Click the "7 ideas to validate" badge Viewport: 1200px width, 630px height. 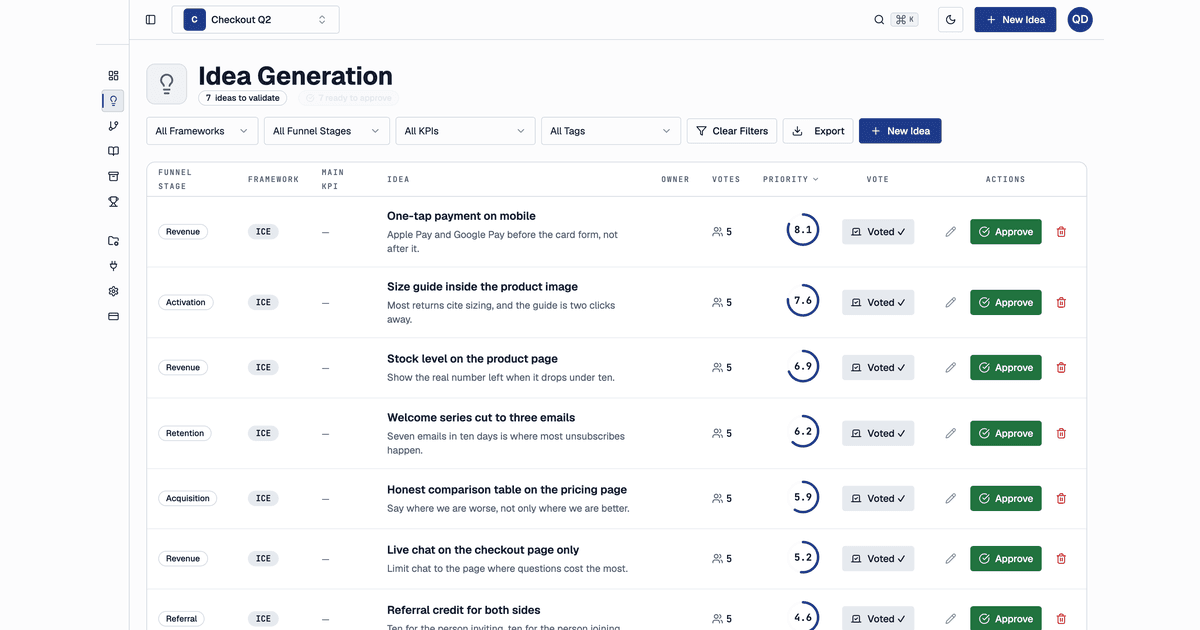pyautogui.click(x=243, y=98)
